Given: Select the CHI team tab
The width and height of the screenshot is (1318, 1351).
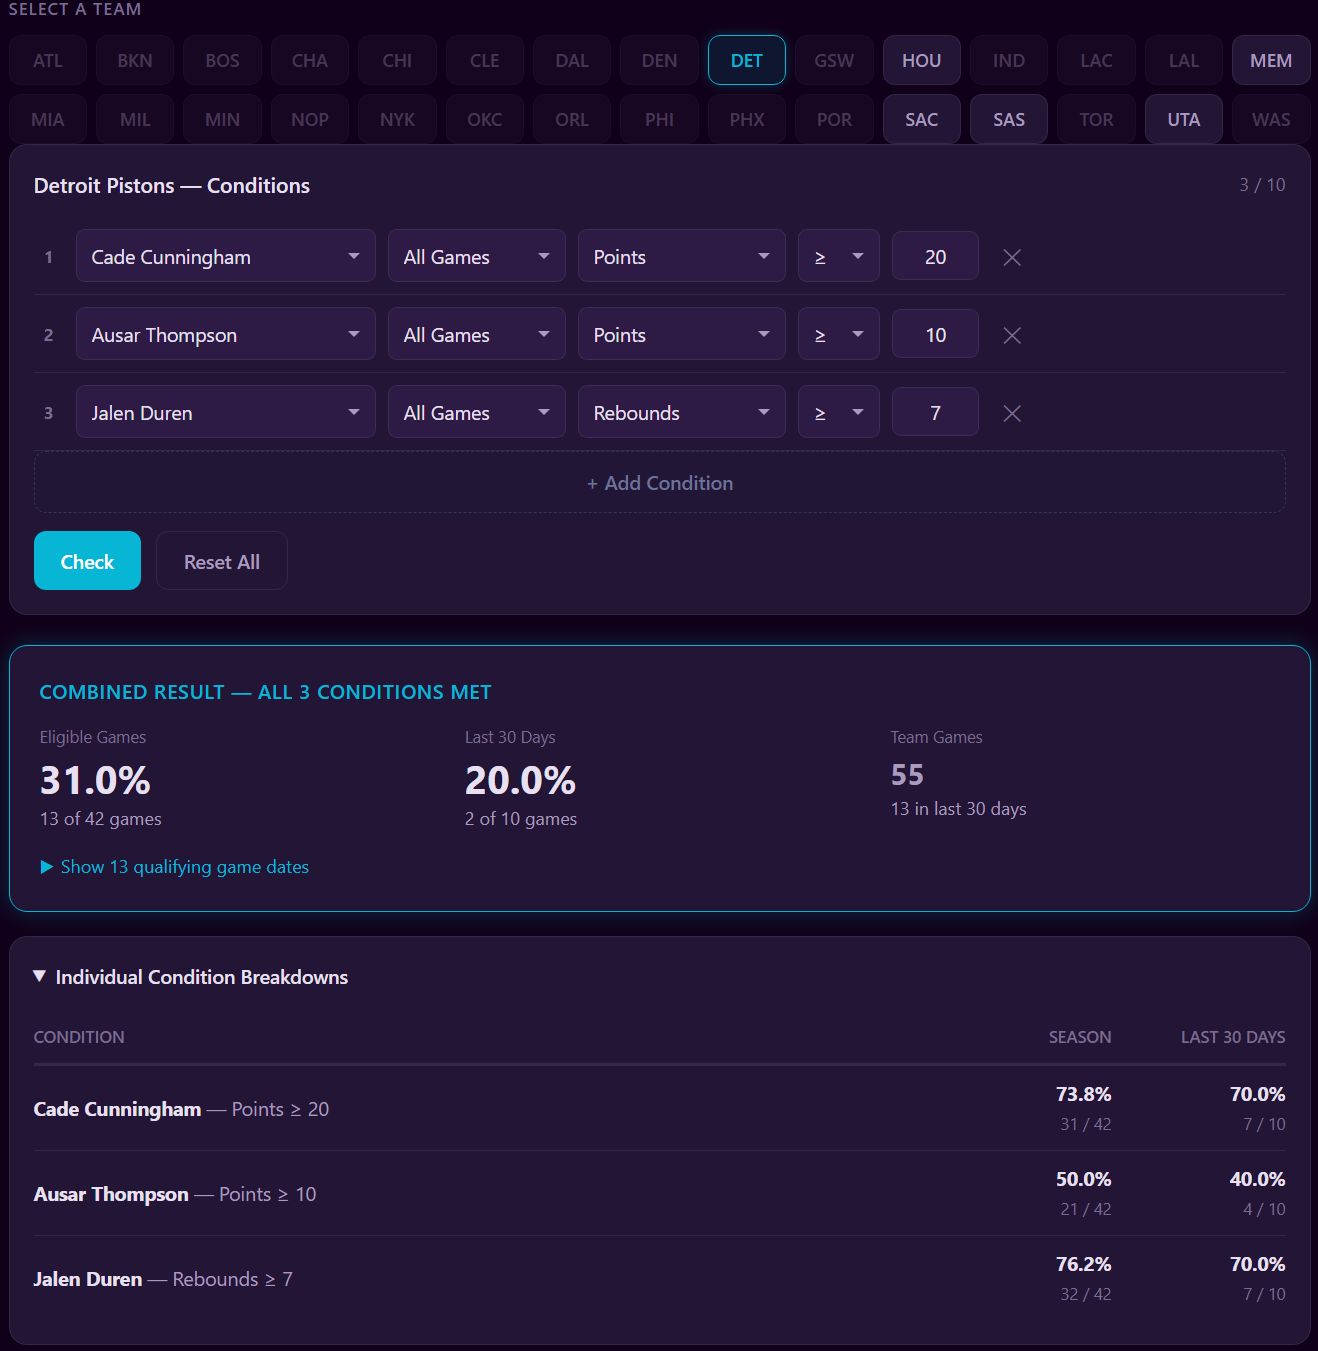Looking at the screenshot, I should [397, 61].
